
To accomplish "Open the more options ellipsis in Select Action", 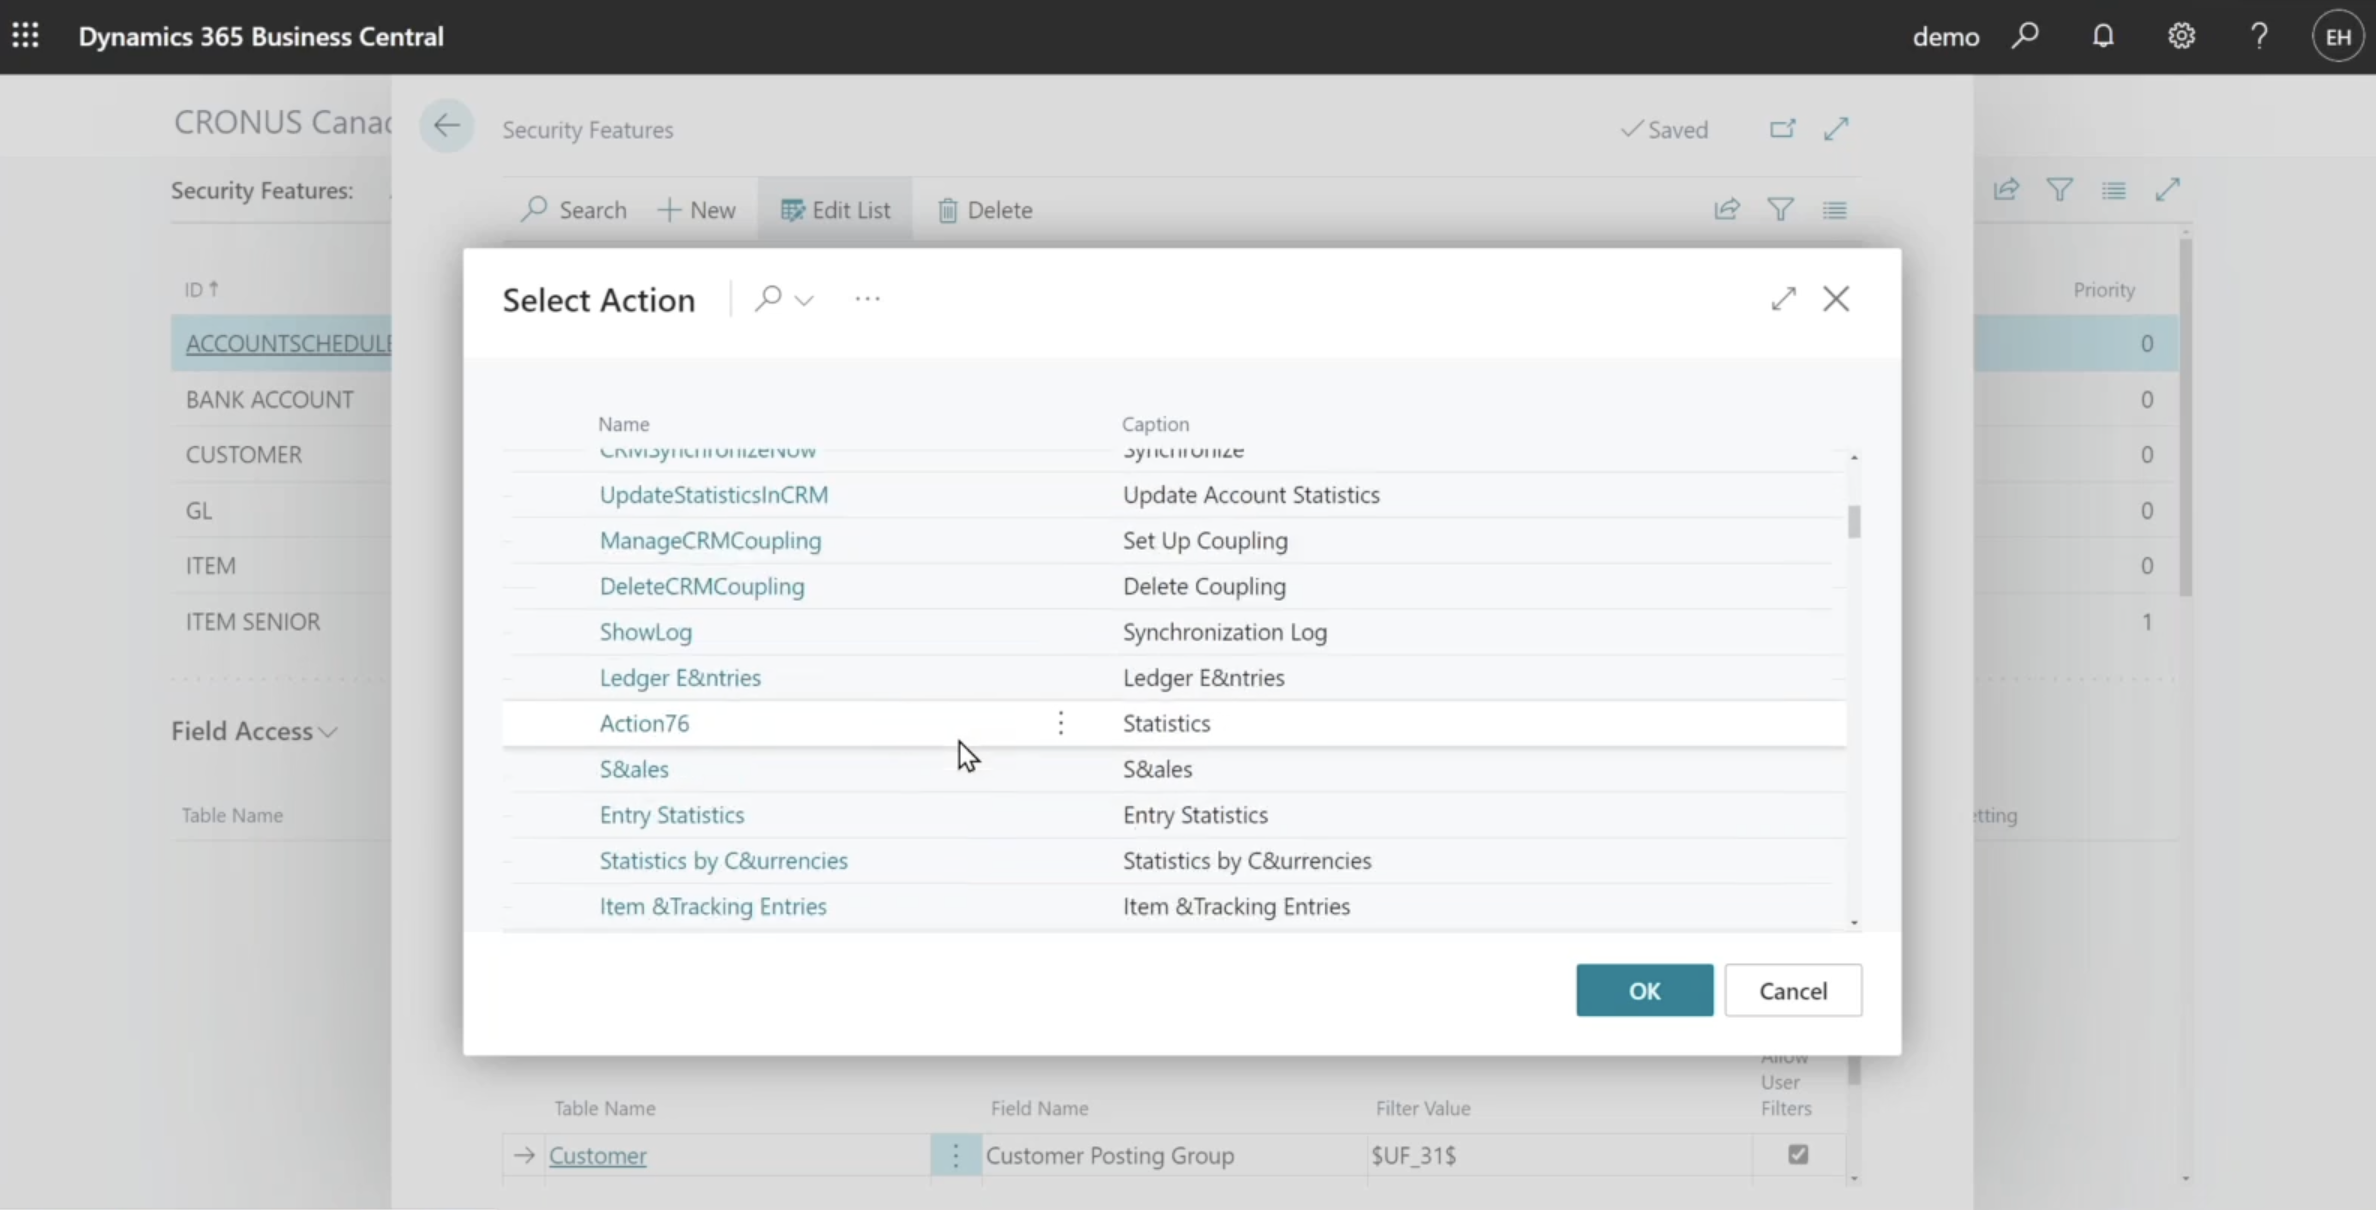I will (867, 298).
